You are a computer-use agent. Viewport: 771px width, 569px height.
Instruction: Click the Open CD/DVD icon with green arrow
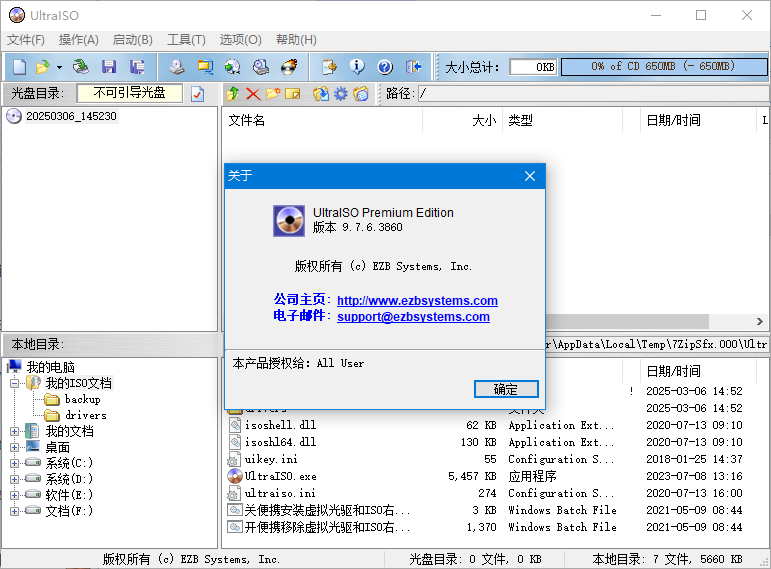click(x=80, y=66)
